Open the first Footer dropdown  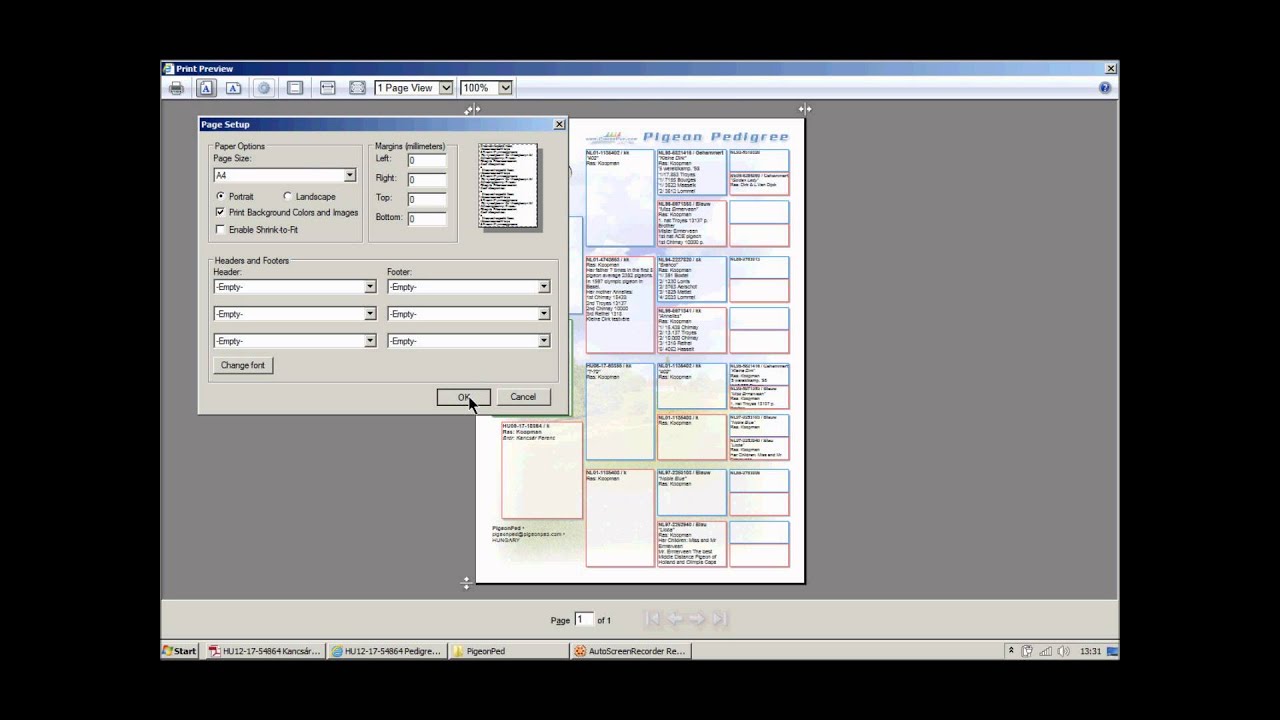544,287
